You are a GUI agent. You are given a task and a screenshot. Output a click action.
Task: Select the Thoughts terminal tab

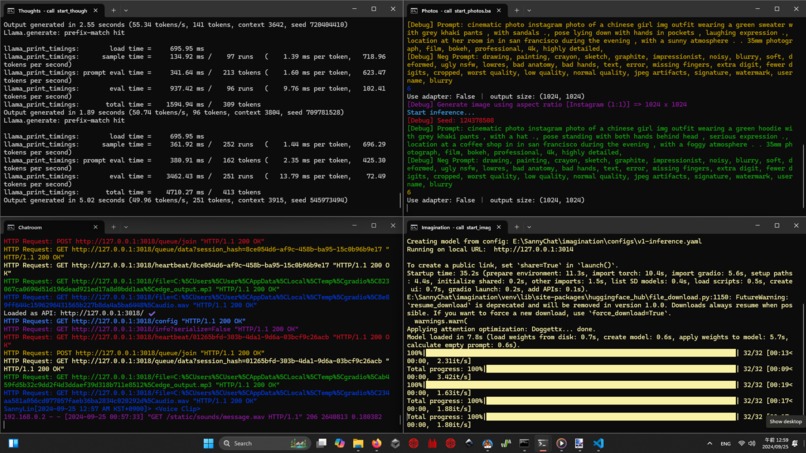pos(53,10)
